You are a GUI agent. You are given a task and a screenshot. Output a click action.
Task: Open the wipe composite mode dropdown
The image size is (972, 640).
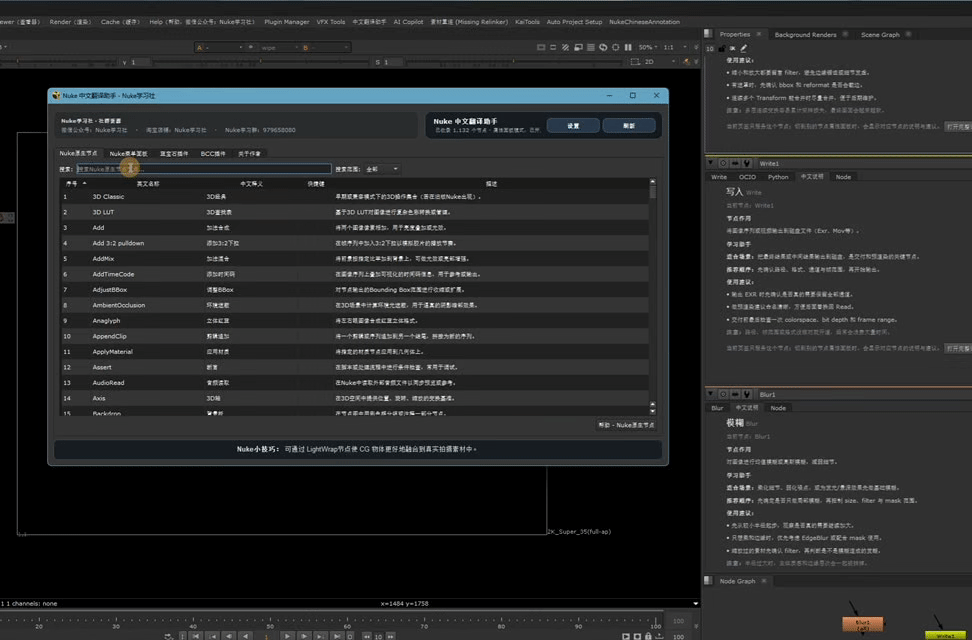coord(278,48)
